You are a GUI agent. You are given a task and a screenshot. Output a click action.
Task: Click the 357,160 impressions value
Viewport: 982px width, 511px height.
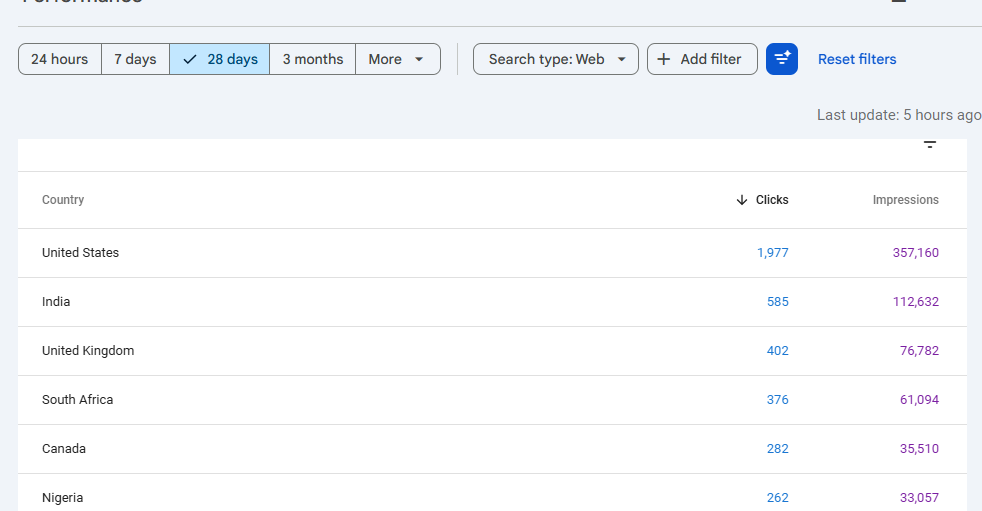(x=915, y=253)
